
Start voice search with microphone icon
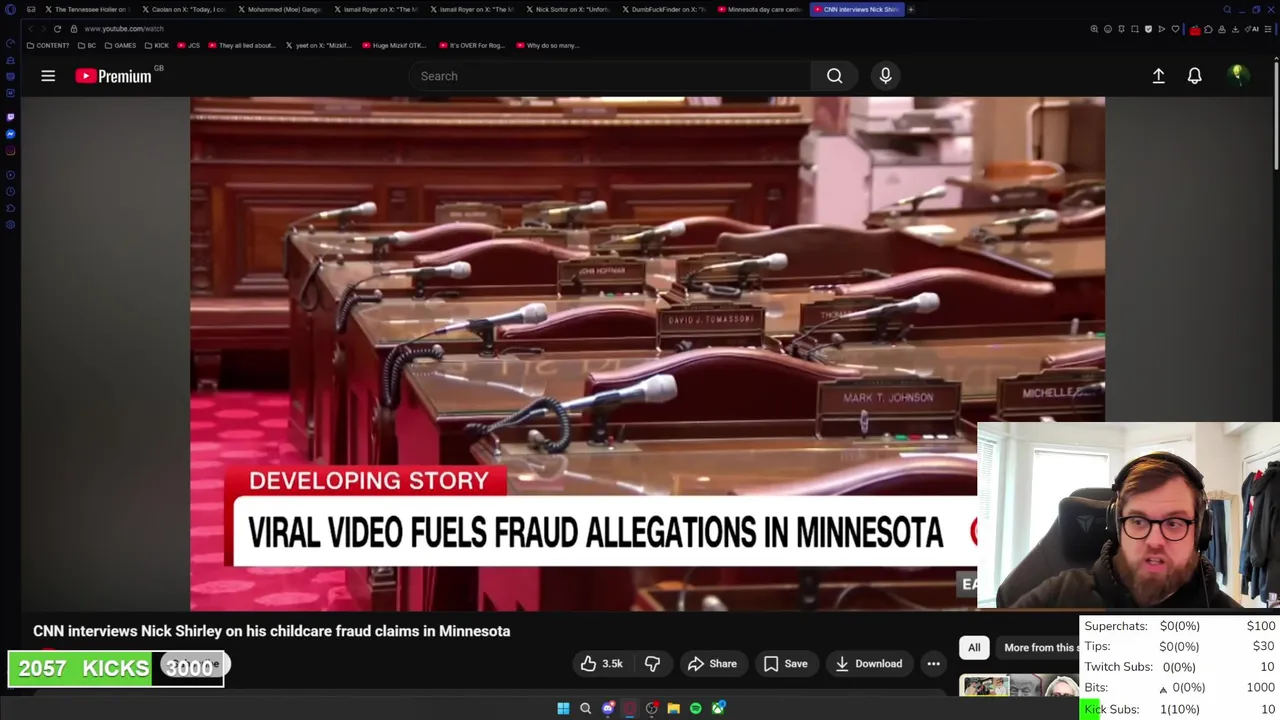pyautogui.click(x=885, y=76)
